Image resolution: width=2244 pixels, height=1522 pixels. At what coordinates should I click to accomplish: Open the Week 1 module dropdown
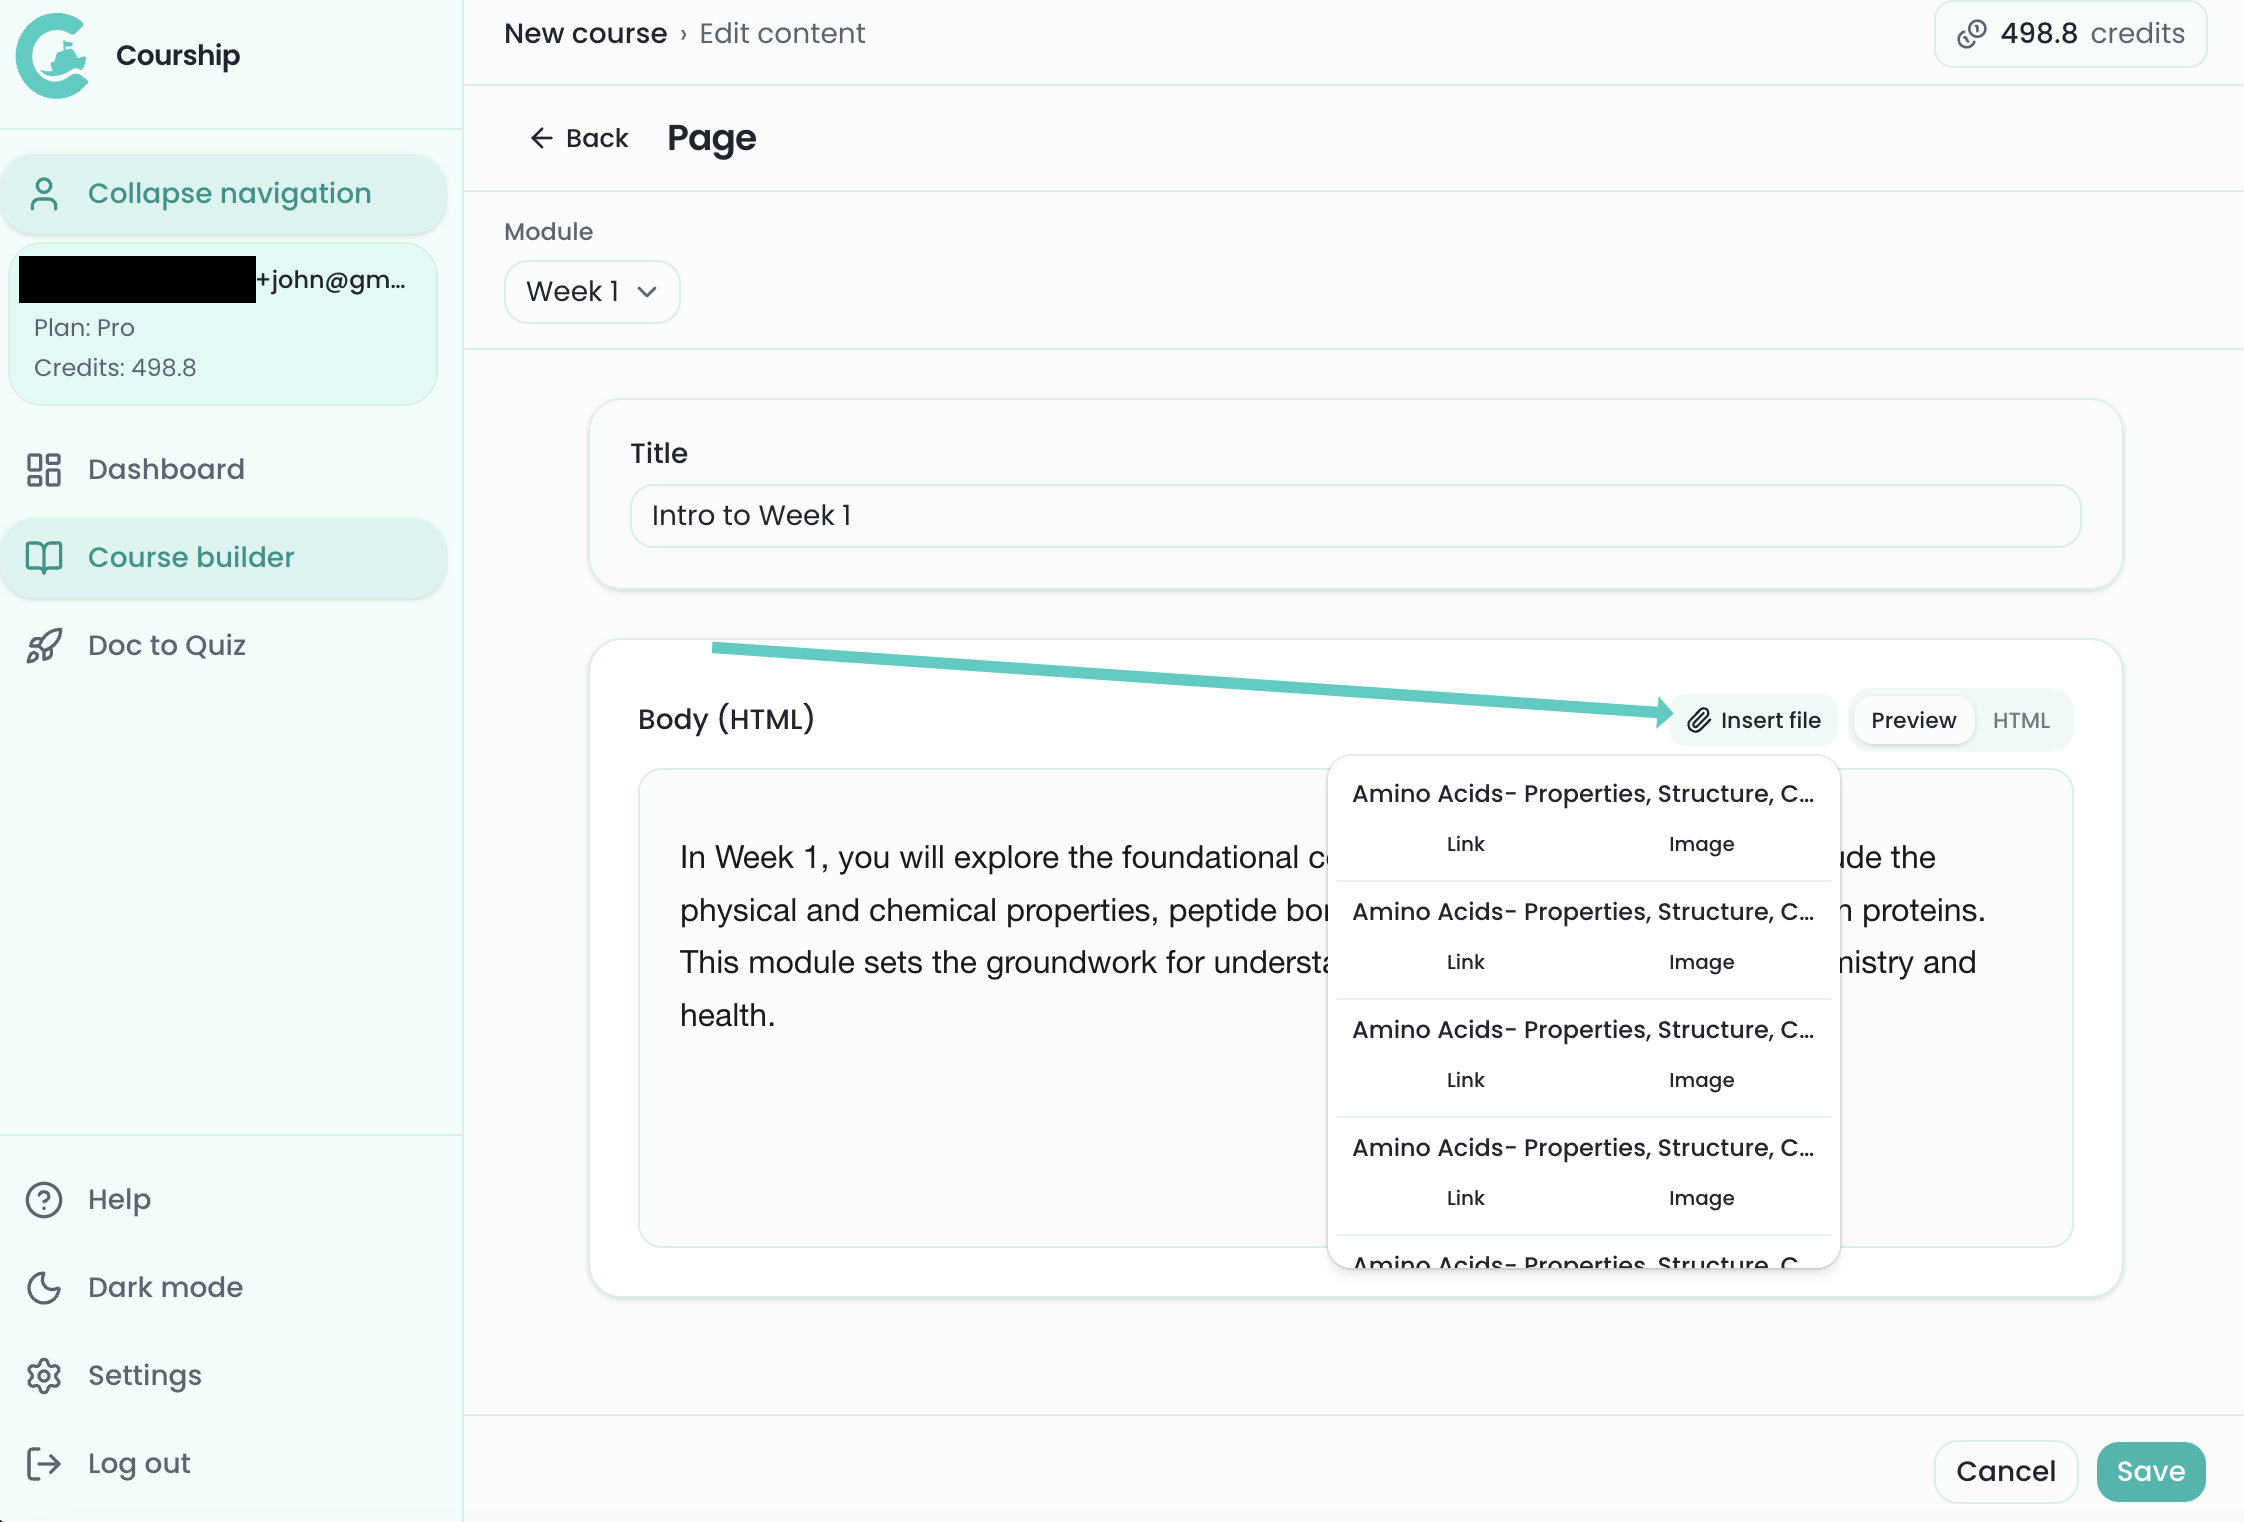point(592,292)
